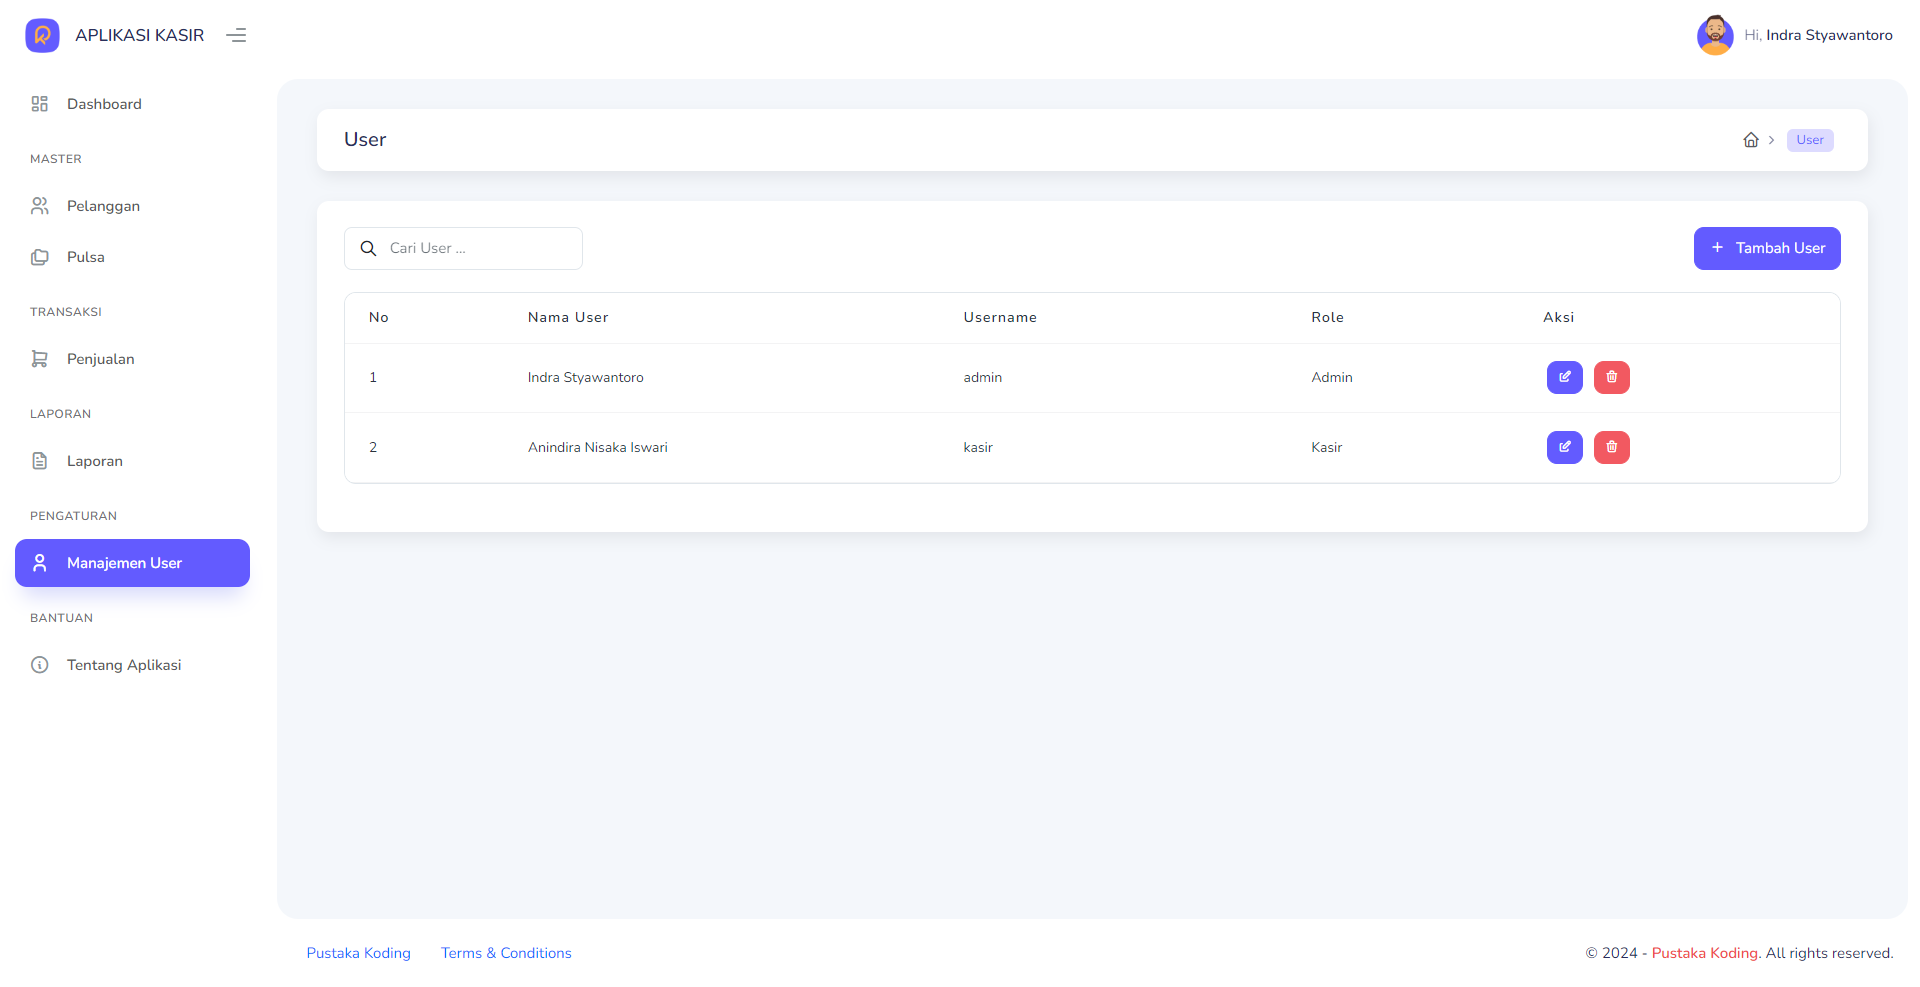Edit user Indra Styawantoro with pencil icon
This screenshot has width=1920, height=987.
pos(1564,377)
